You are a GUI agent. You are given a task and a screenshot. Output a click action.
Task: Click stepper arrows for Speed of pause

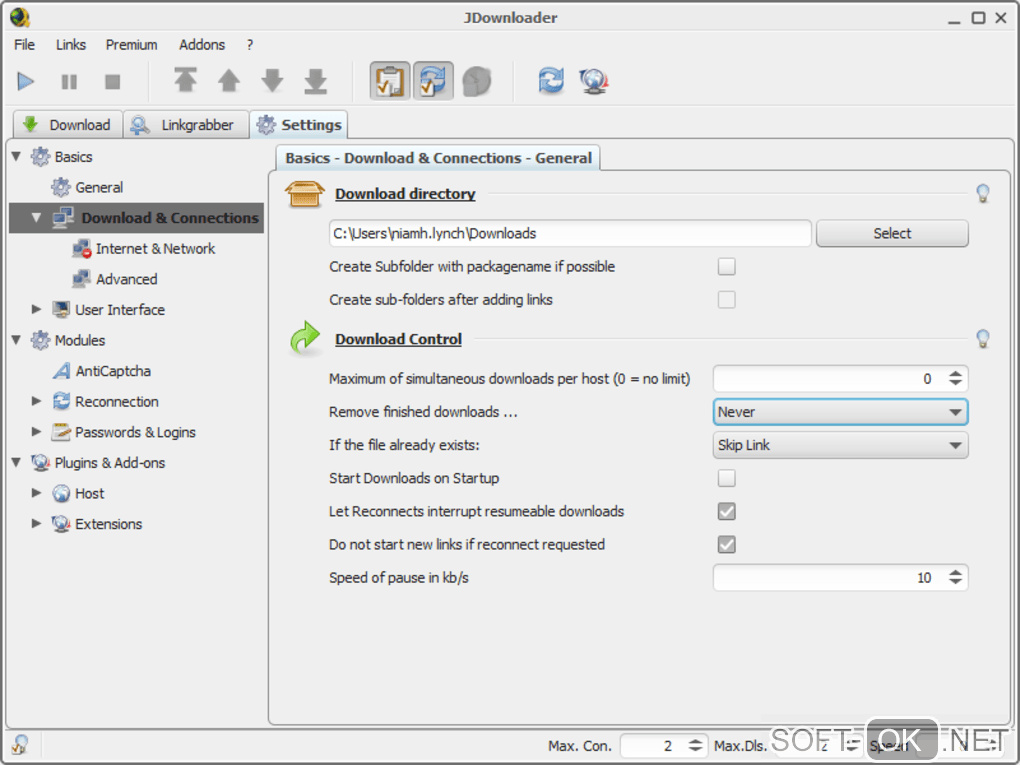pos(955,578)
